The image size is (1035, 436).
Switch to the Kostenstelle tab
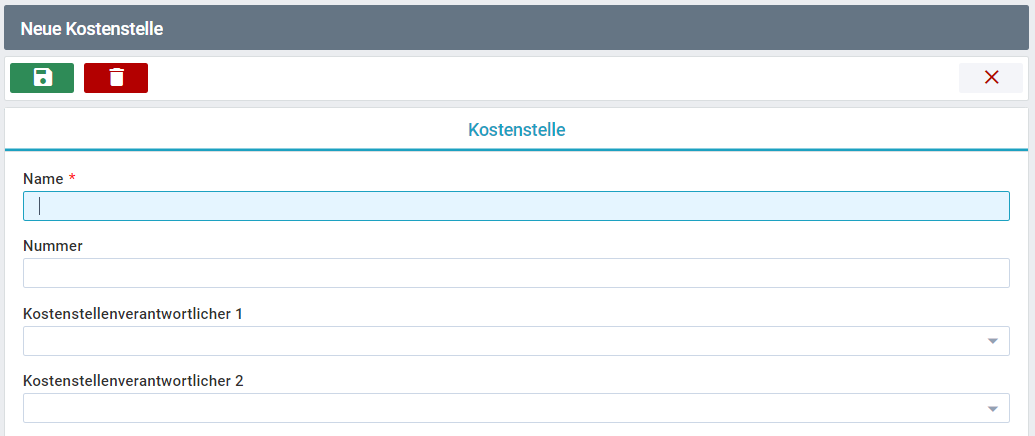point(516,129)
